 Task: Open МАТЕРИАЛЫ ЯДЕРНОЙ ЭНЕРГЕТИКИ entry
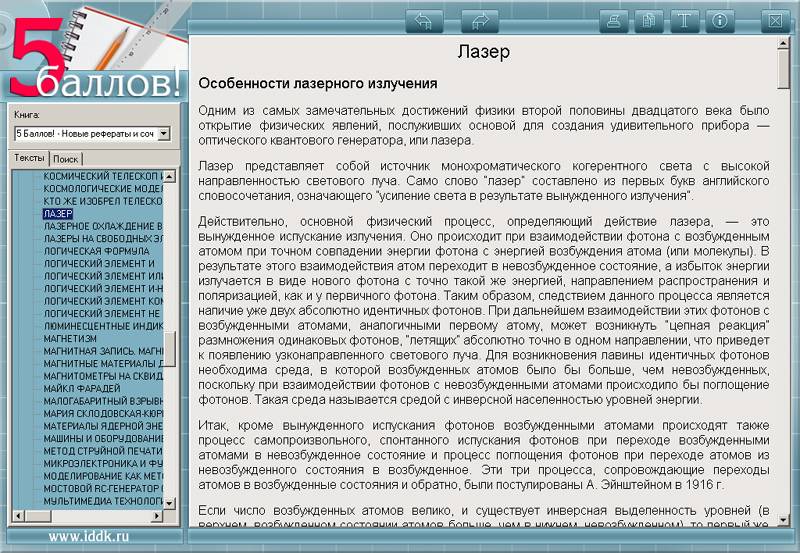pos(103,426)
